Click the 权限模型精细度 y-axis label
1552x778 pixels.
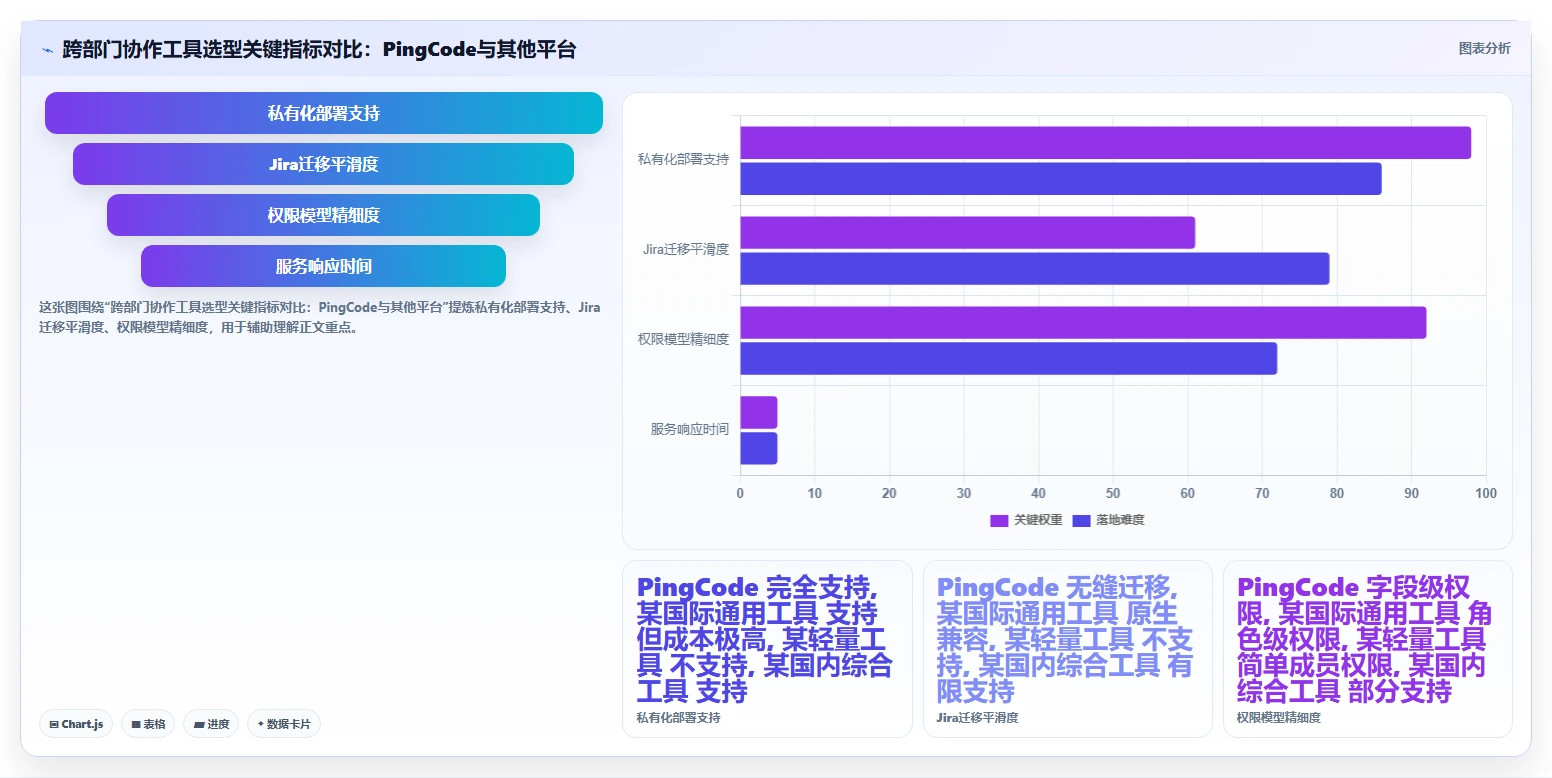pyautogui.click(x=683, y=339)
